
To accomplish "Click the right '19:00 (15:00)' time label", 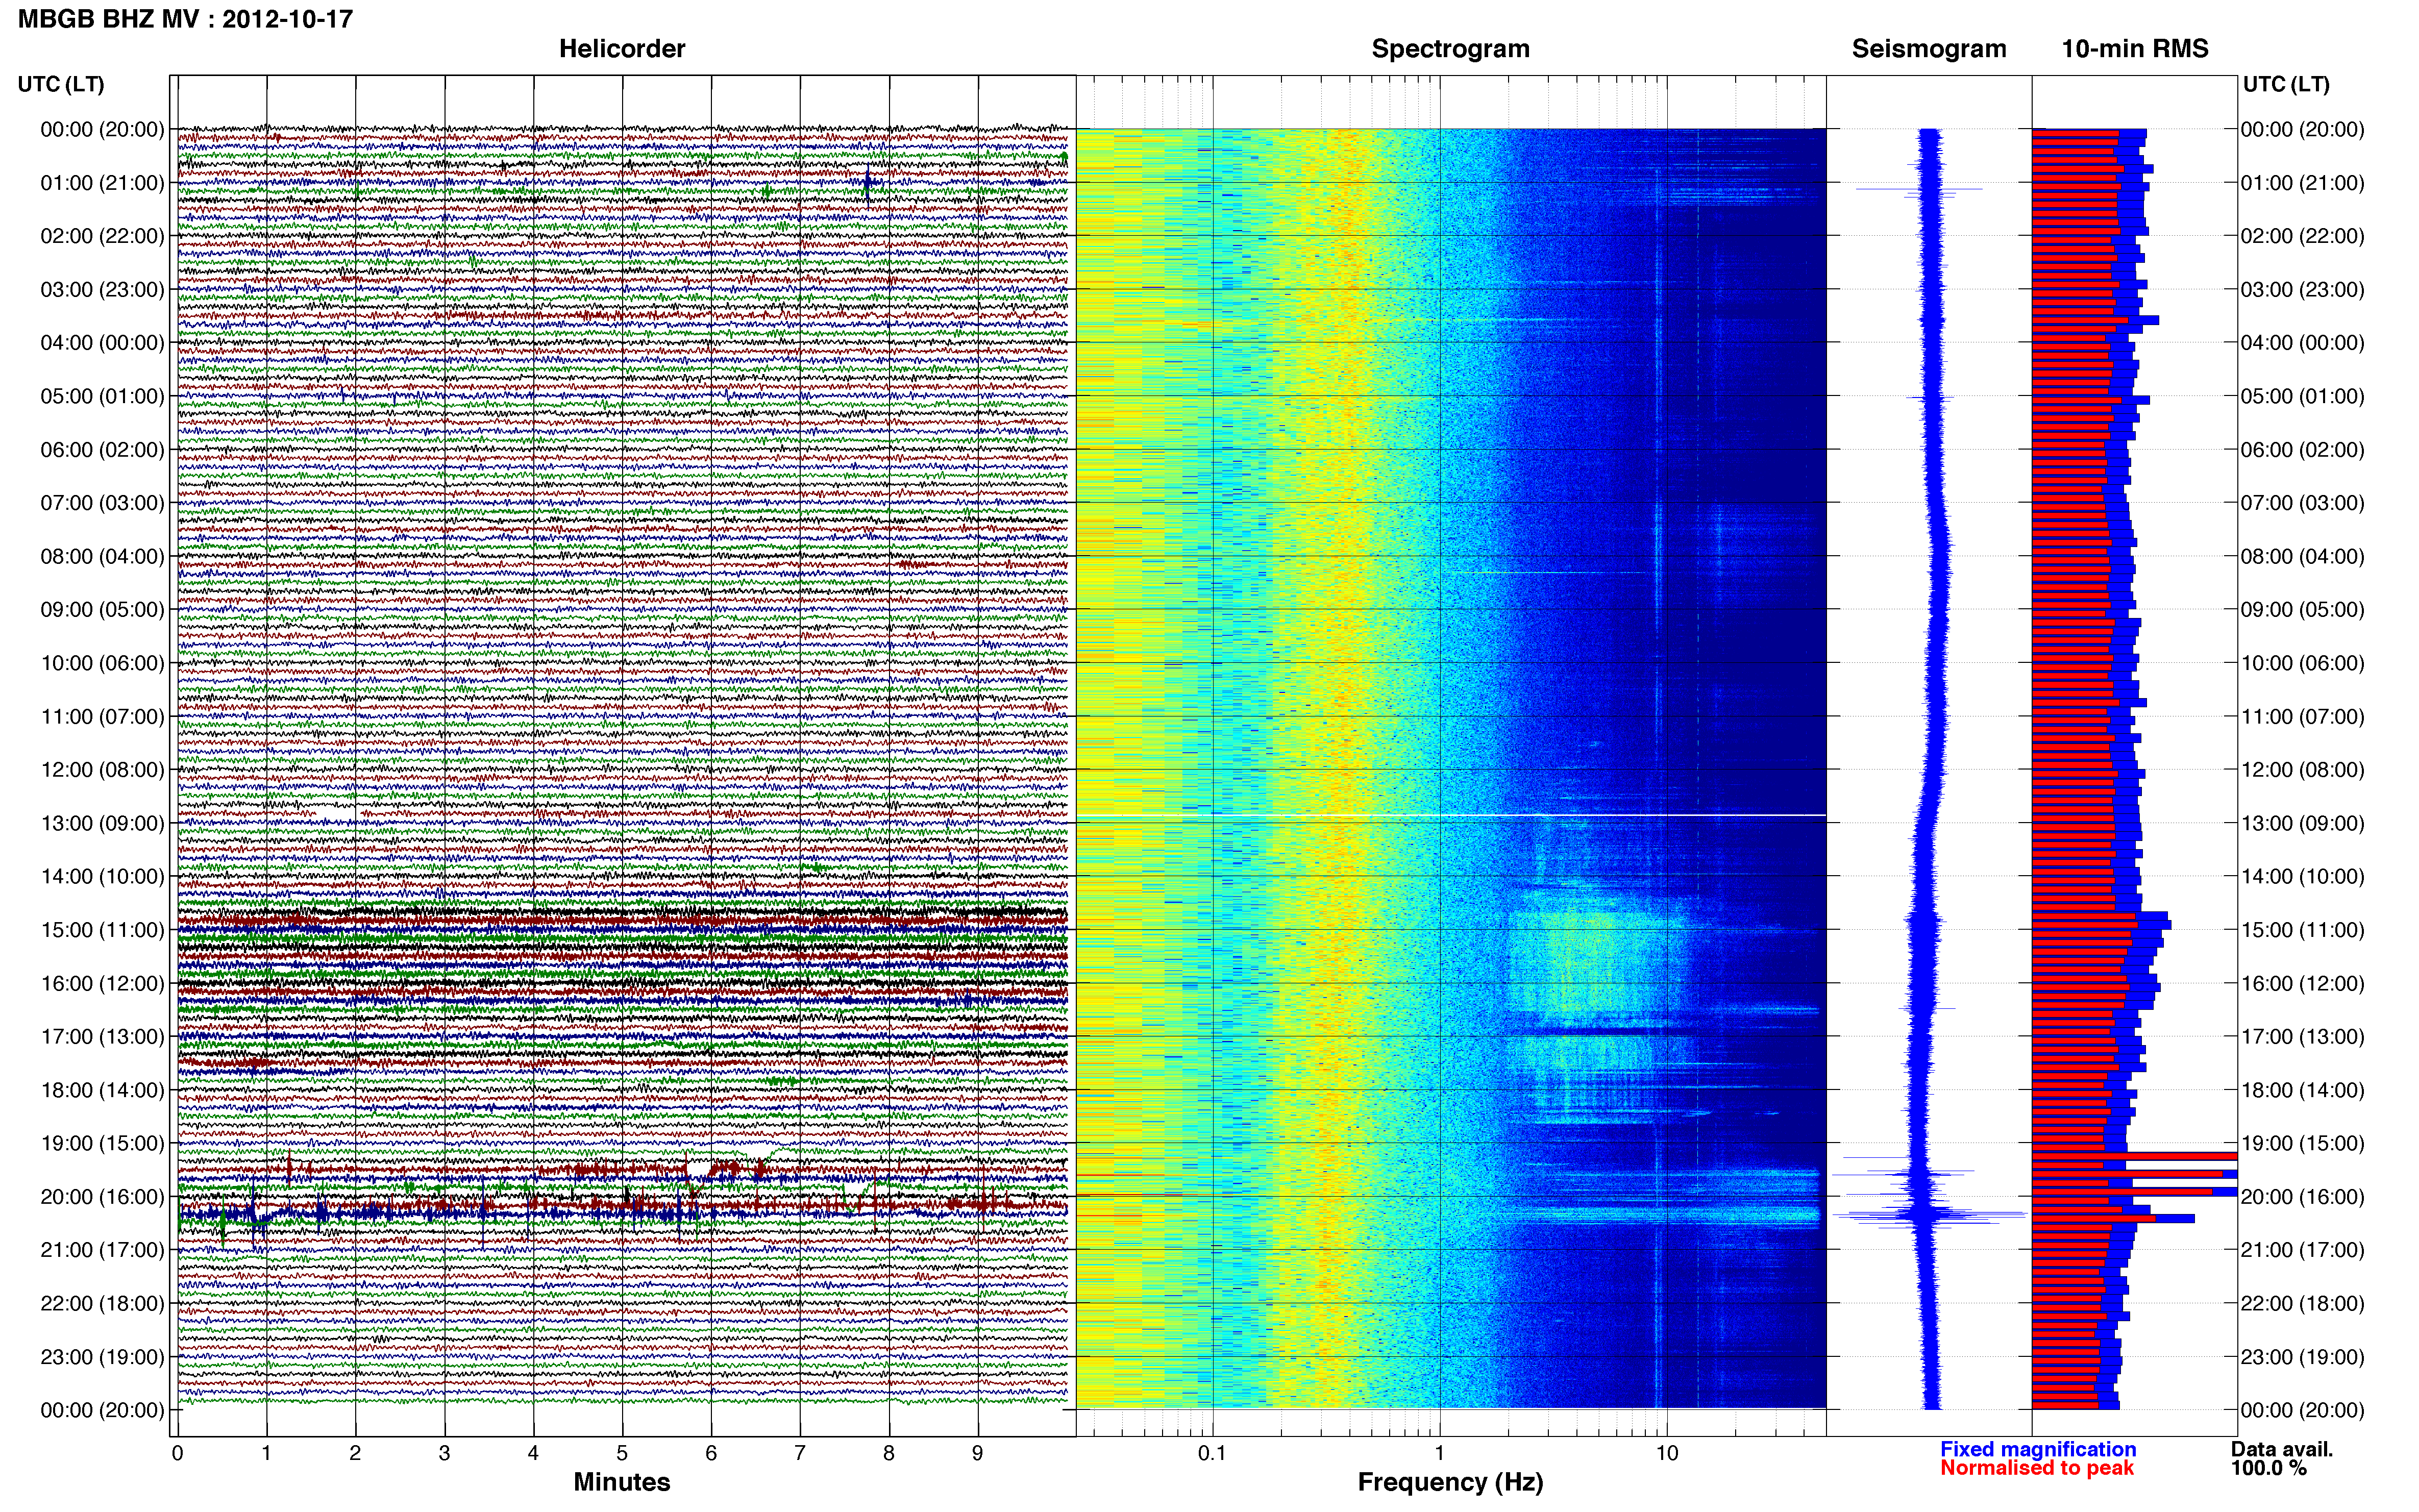I will click(2302, 1143).
